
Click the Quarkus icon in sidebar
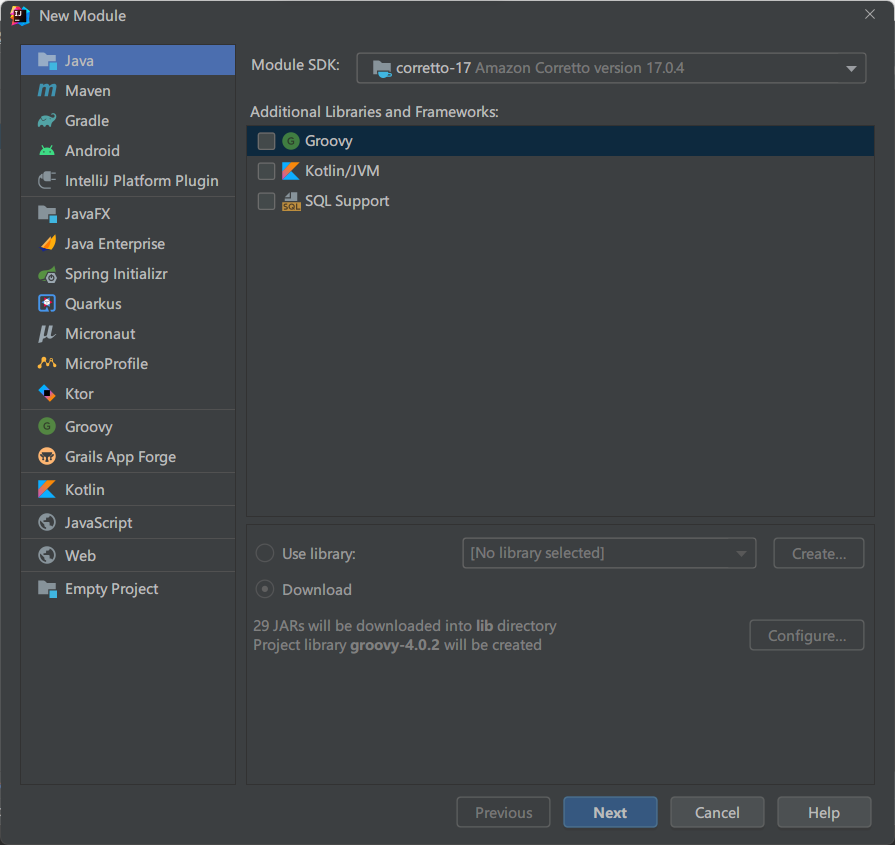pos(47,304)
